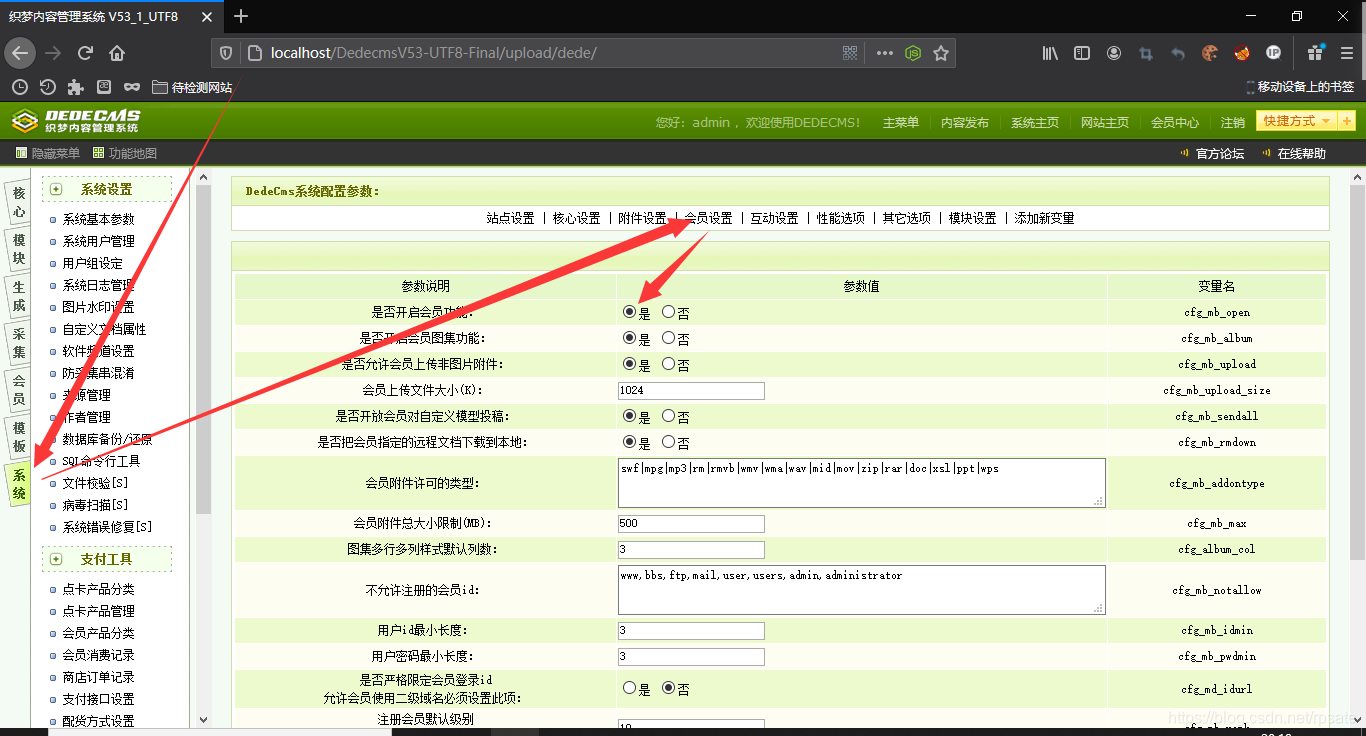Open the page actions three-dots menu
Image resolution: width=1366 pixels, height=736 pixels.
884,53
